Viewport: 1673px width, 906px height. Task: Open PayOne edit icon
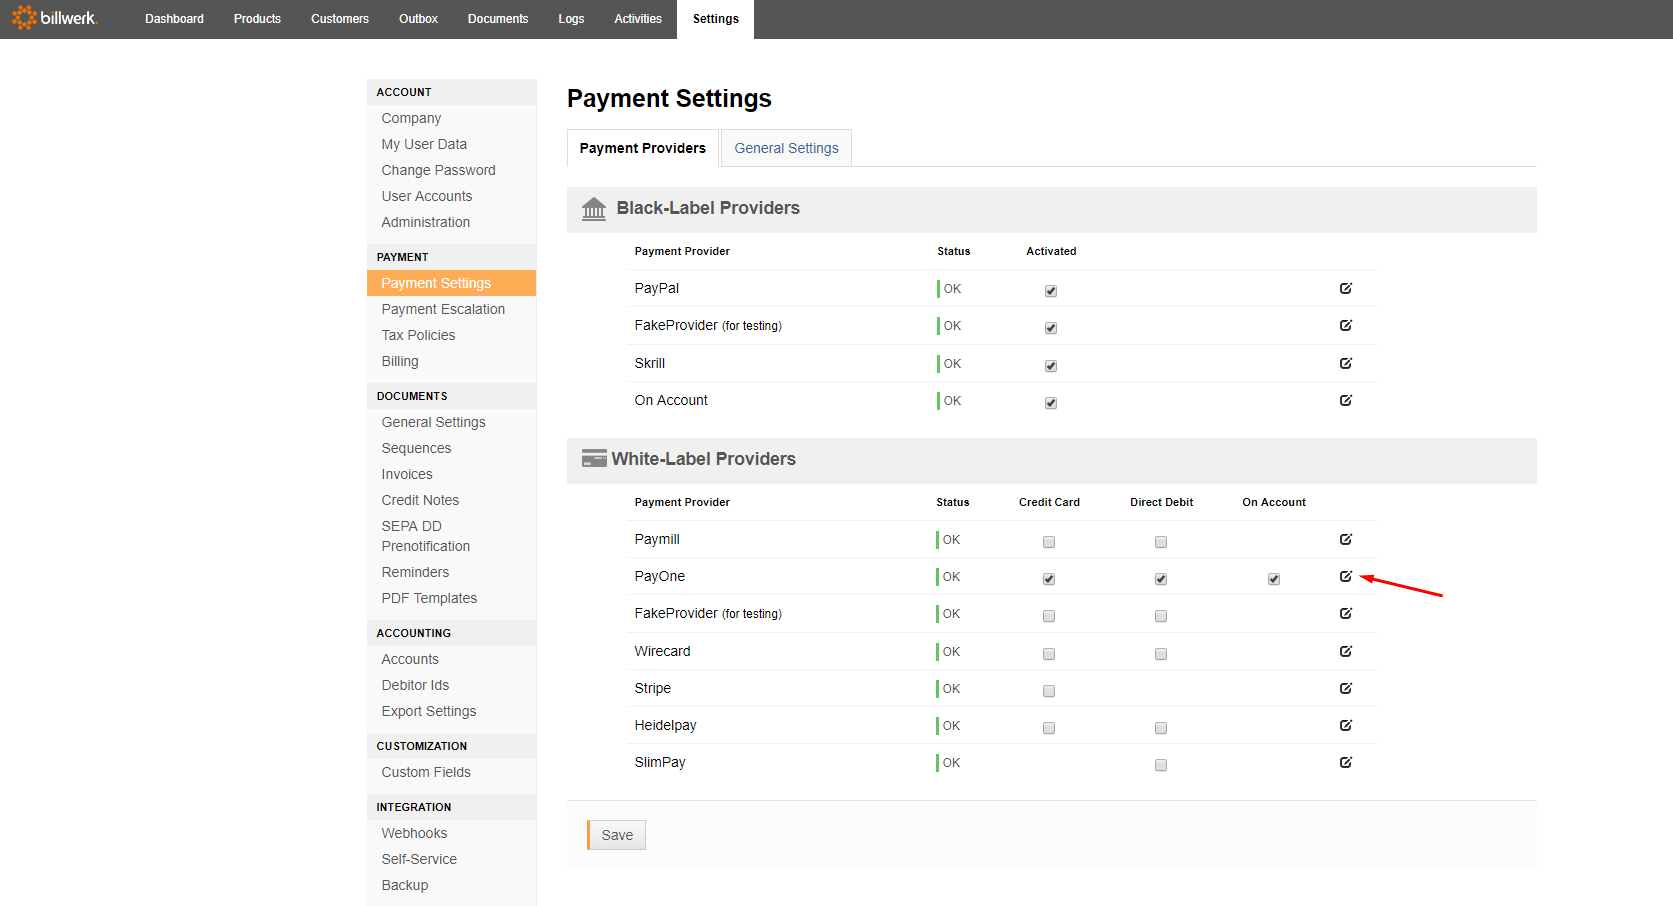[x=1346, y=576]
